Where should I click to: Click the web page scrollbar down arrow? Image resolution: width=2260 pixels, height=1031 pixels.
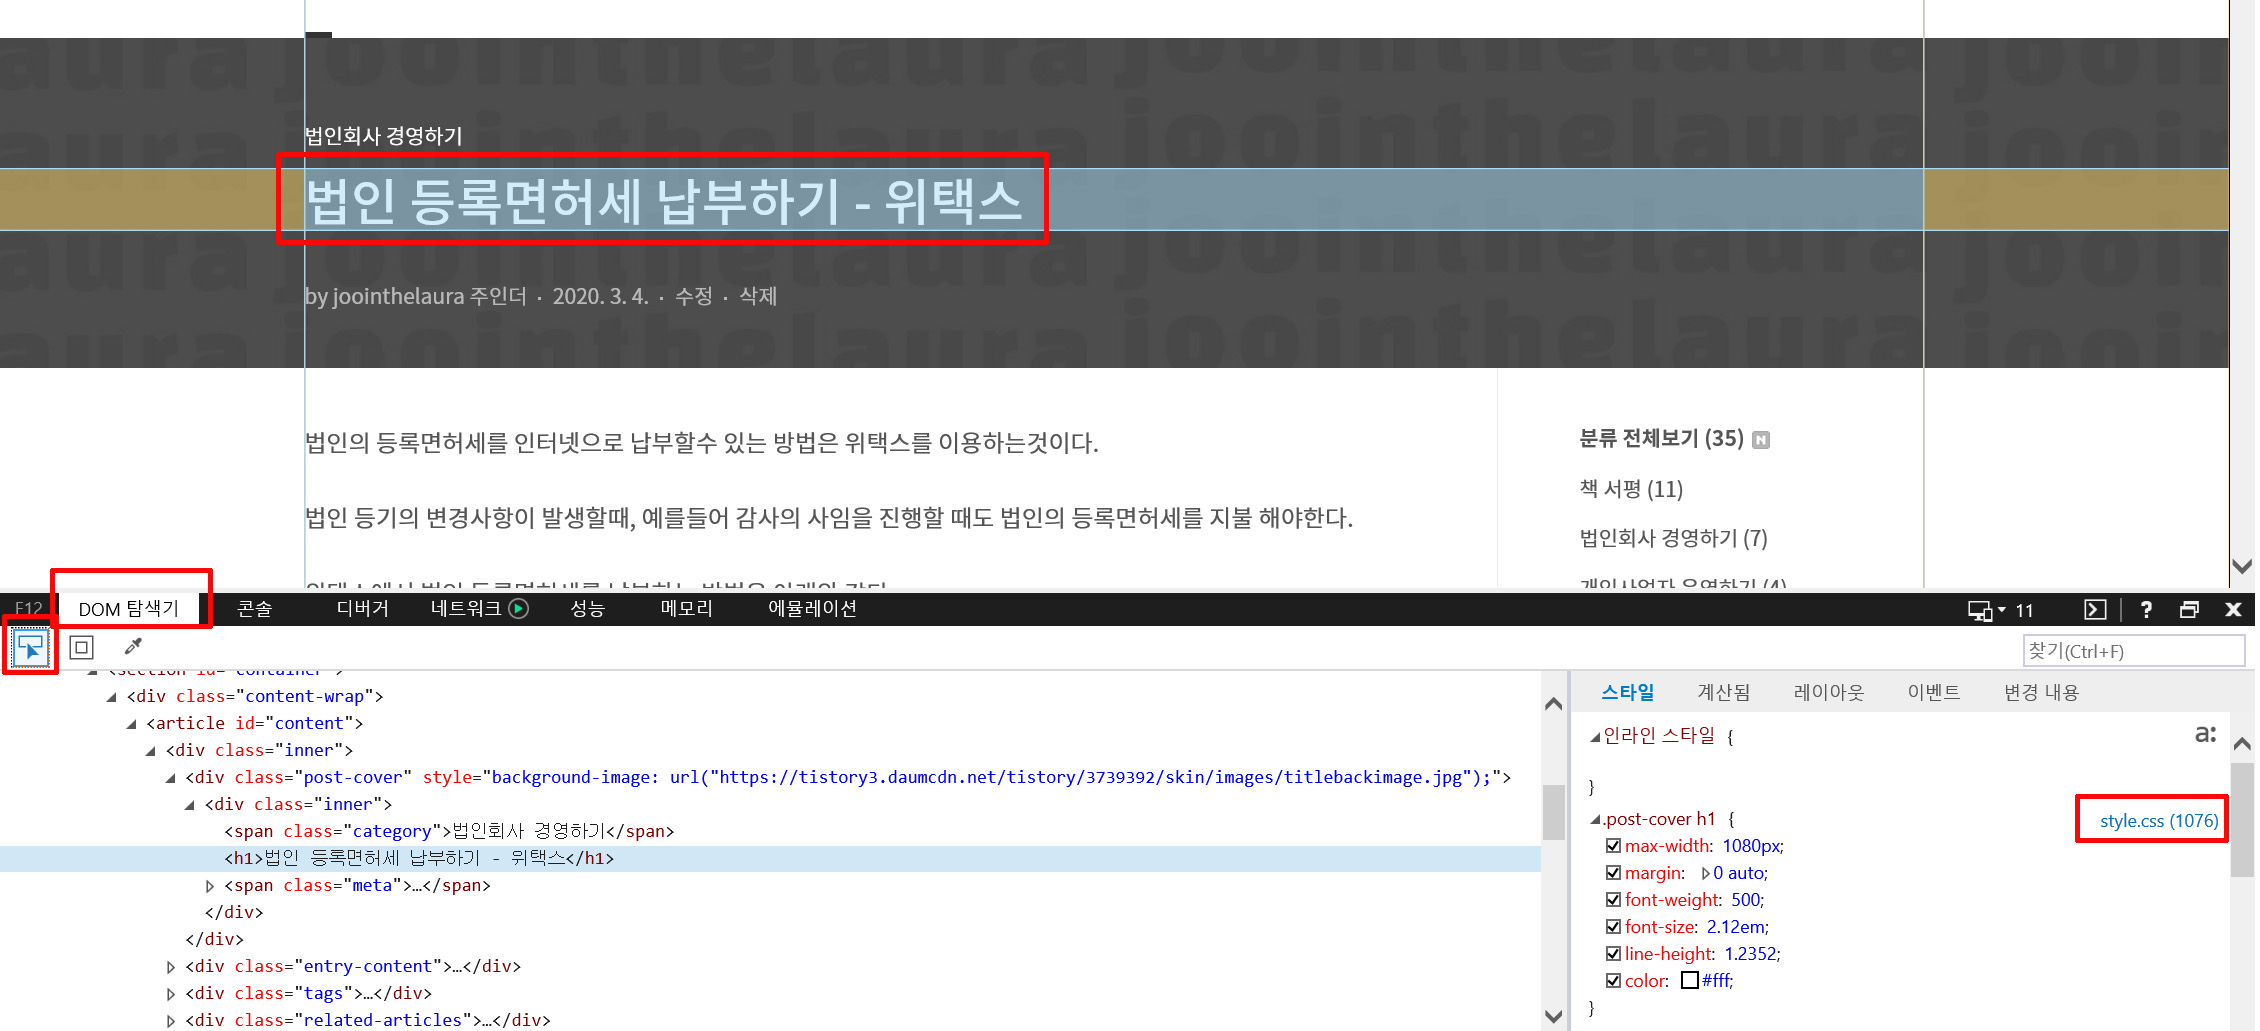point(2242,566)
